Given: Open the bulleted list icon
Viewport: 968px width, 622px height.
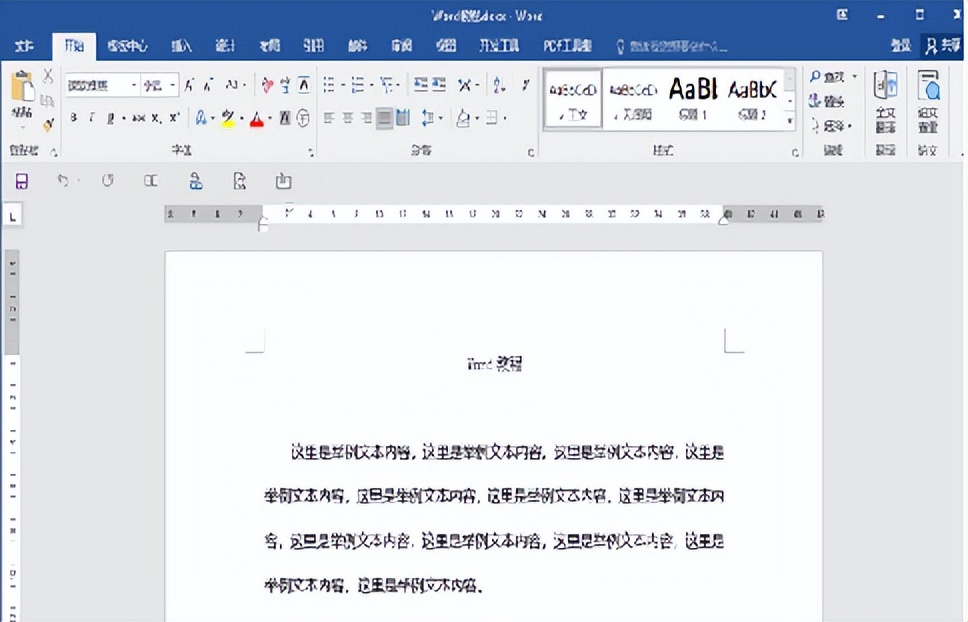Looking at the screenshot, I should [330, 84].
